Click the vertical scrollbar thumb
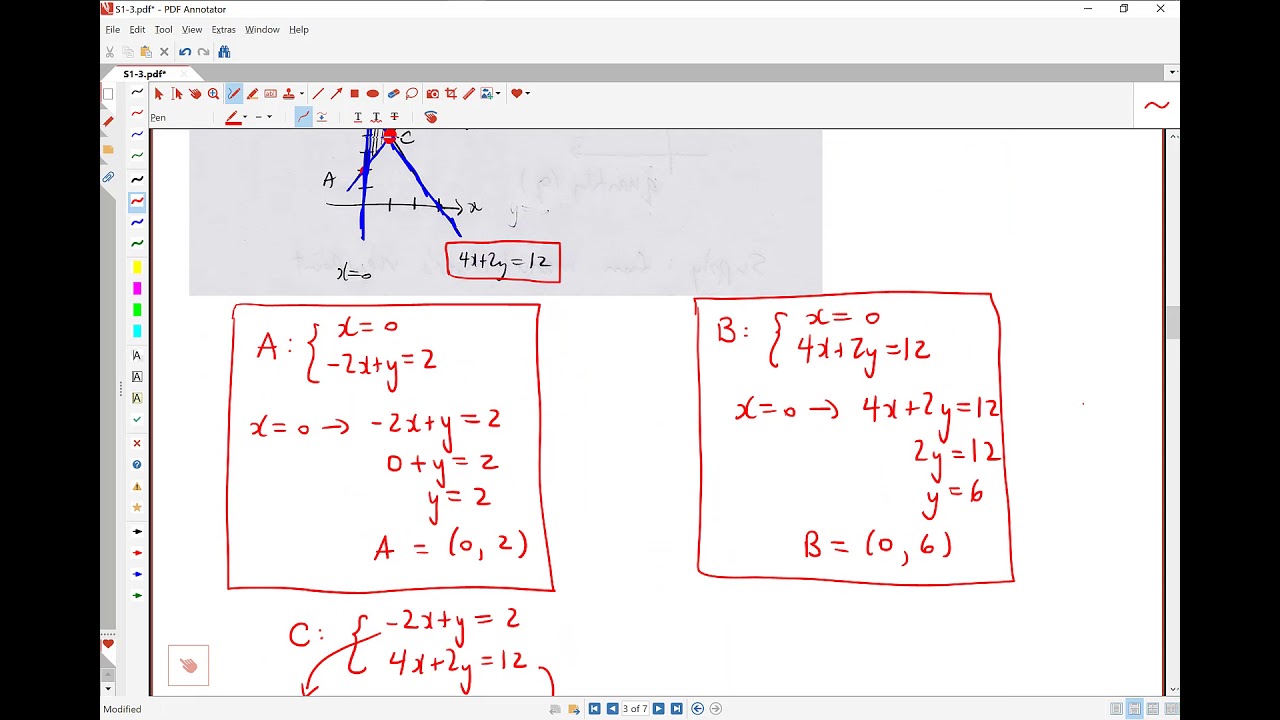 [1172, 323]
